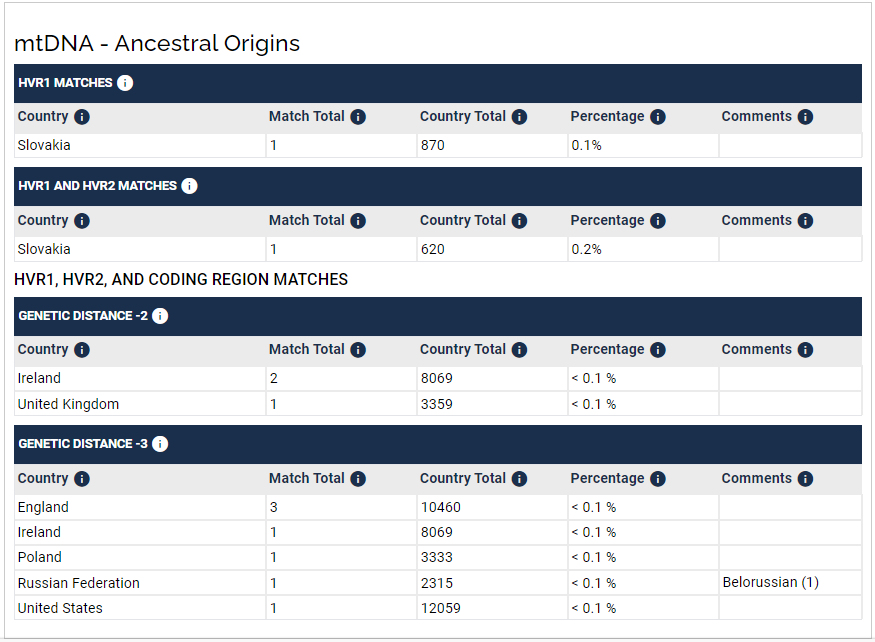The width and height of the screenshot is (875, 642).
Task: Click the GENETIC DISTANCE -3 info icon
Action: click(x=160, y=443)
